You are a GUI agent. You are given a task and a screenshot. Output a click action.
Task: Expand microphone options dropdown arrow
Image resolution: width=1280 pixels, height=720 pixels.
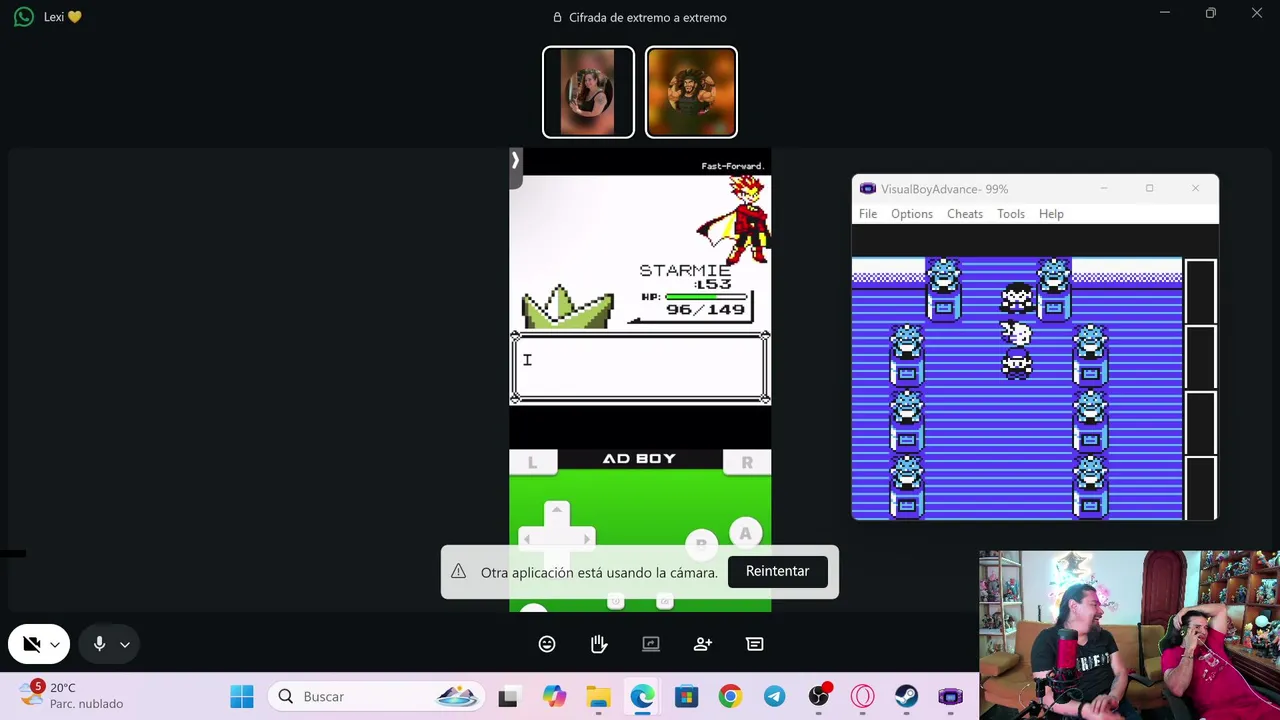125,645
